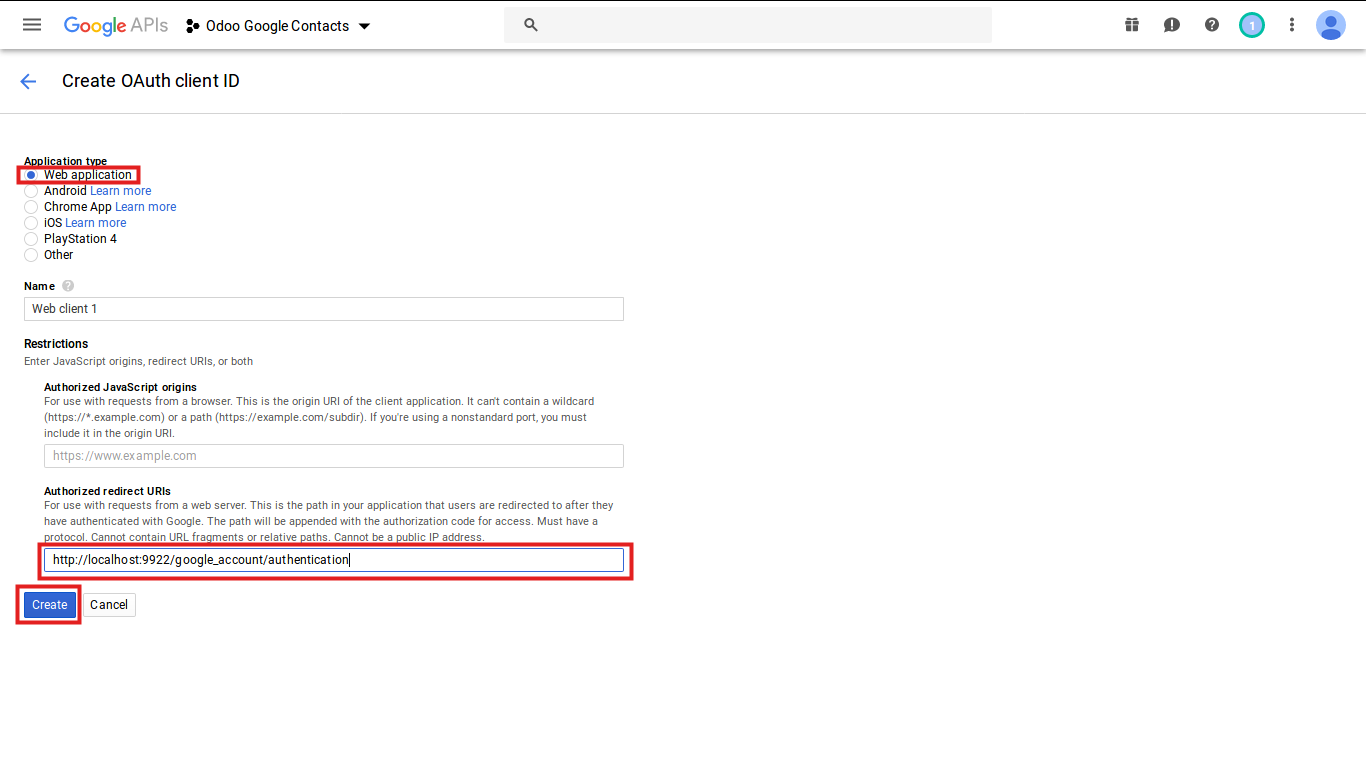Open Learn more link beside iOS

pos(96,223)
